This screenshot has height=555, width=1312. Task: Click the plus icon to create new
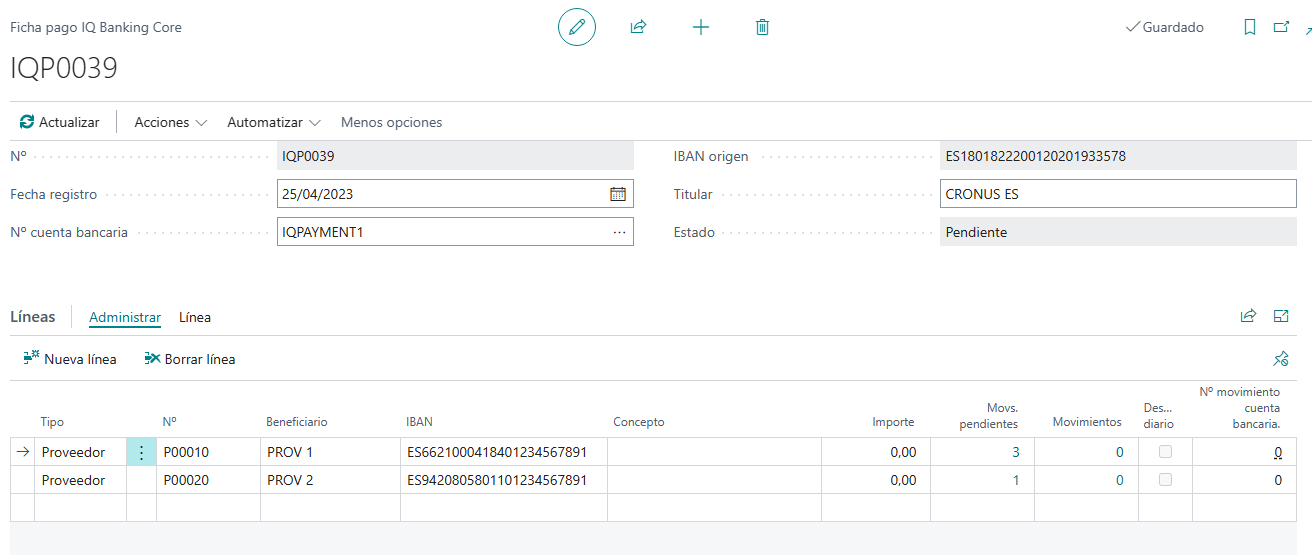[x=701, y=28]
